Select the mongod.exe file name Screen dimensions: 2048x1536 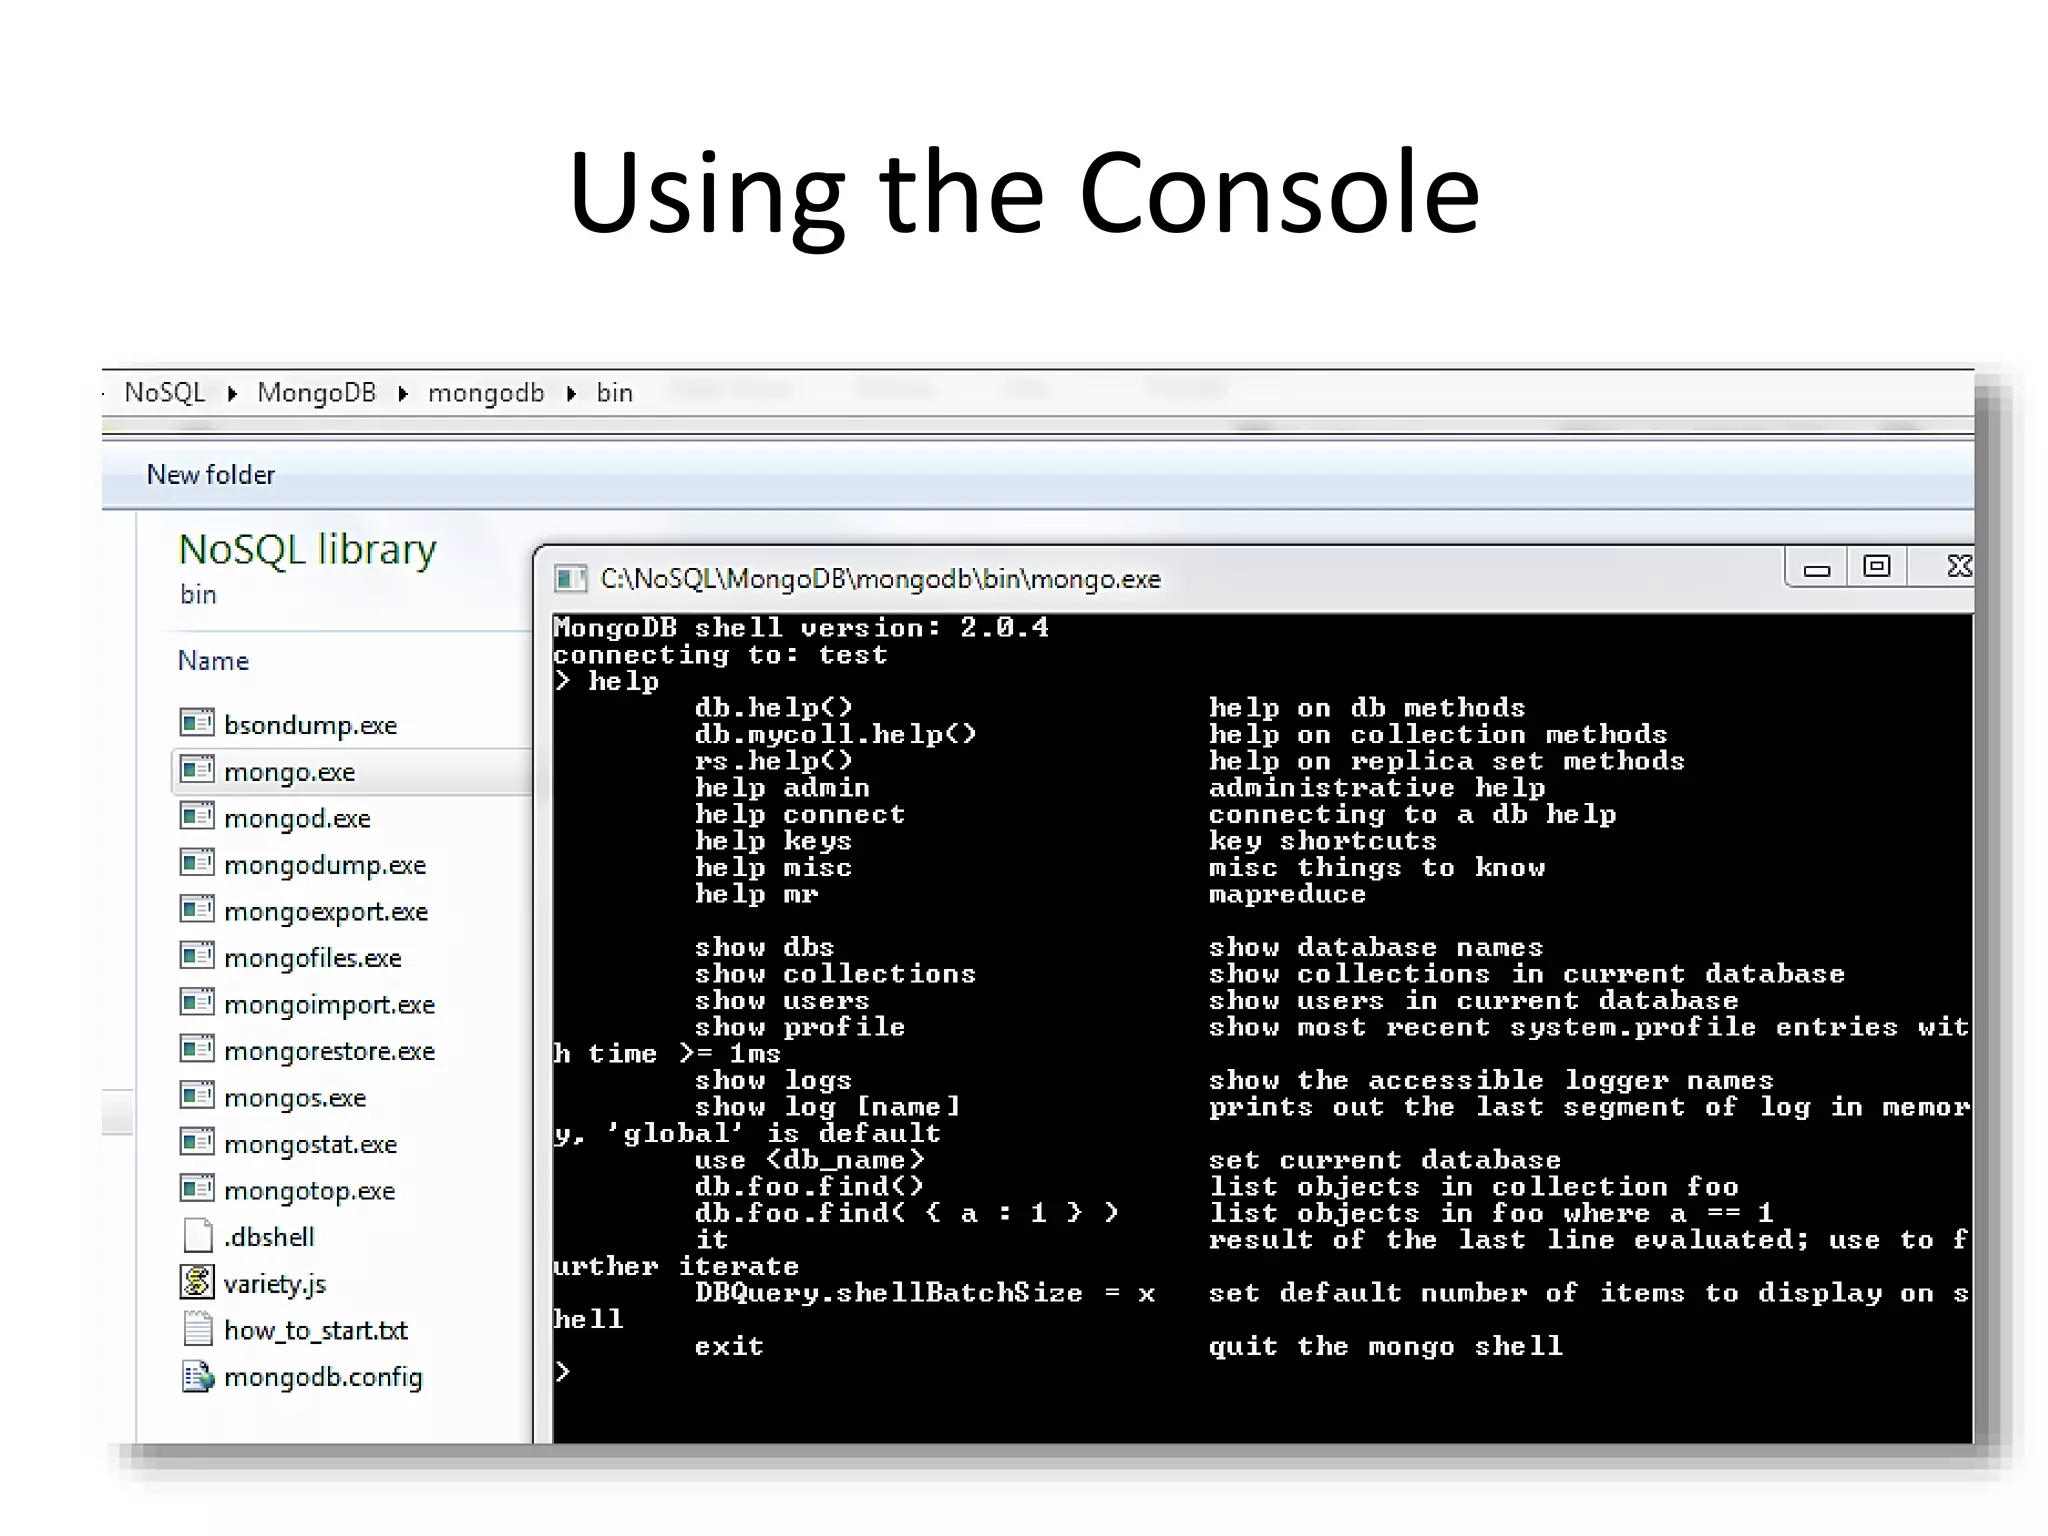coord(298,819)
